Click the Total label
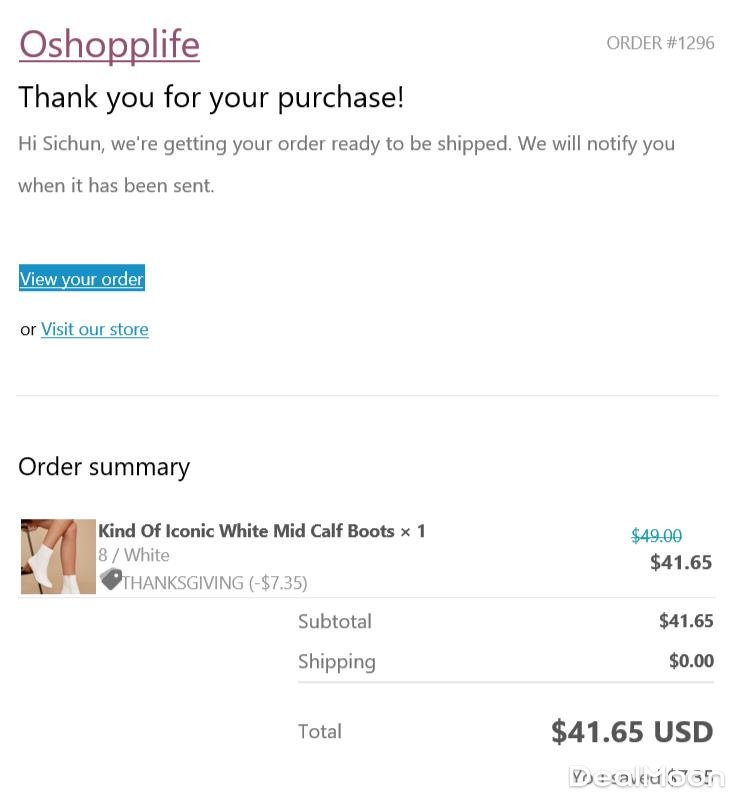The width and height of the screenshot is (739, 801). click(x=319, y=731)
